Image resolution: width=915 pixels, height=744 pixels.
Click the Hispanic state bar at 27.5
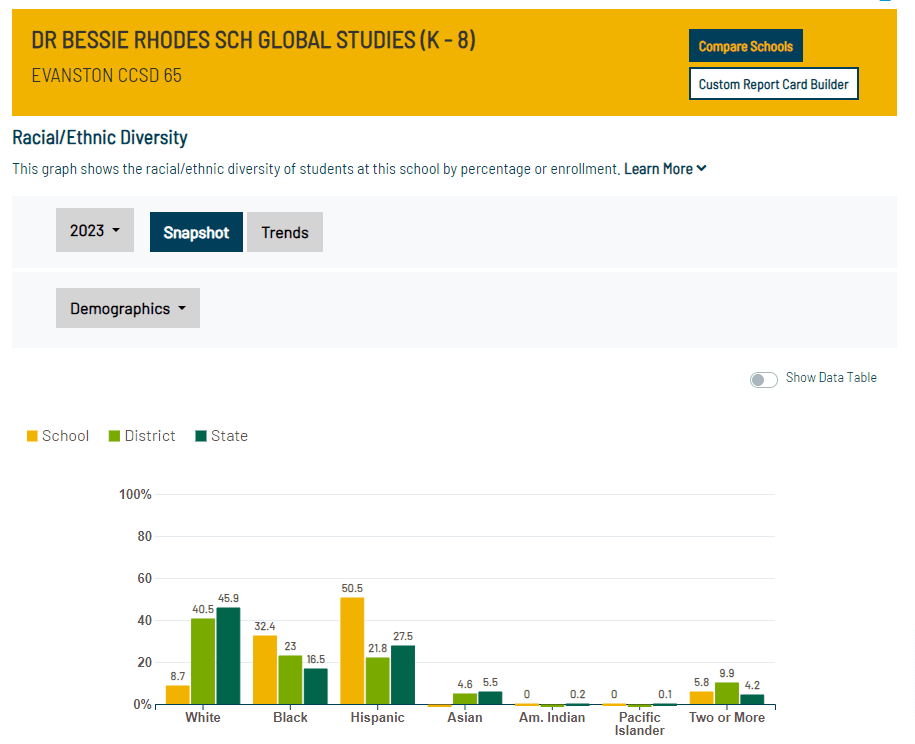click(403, 675)
